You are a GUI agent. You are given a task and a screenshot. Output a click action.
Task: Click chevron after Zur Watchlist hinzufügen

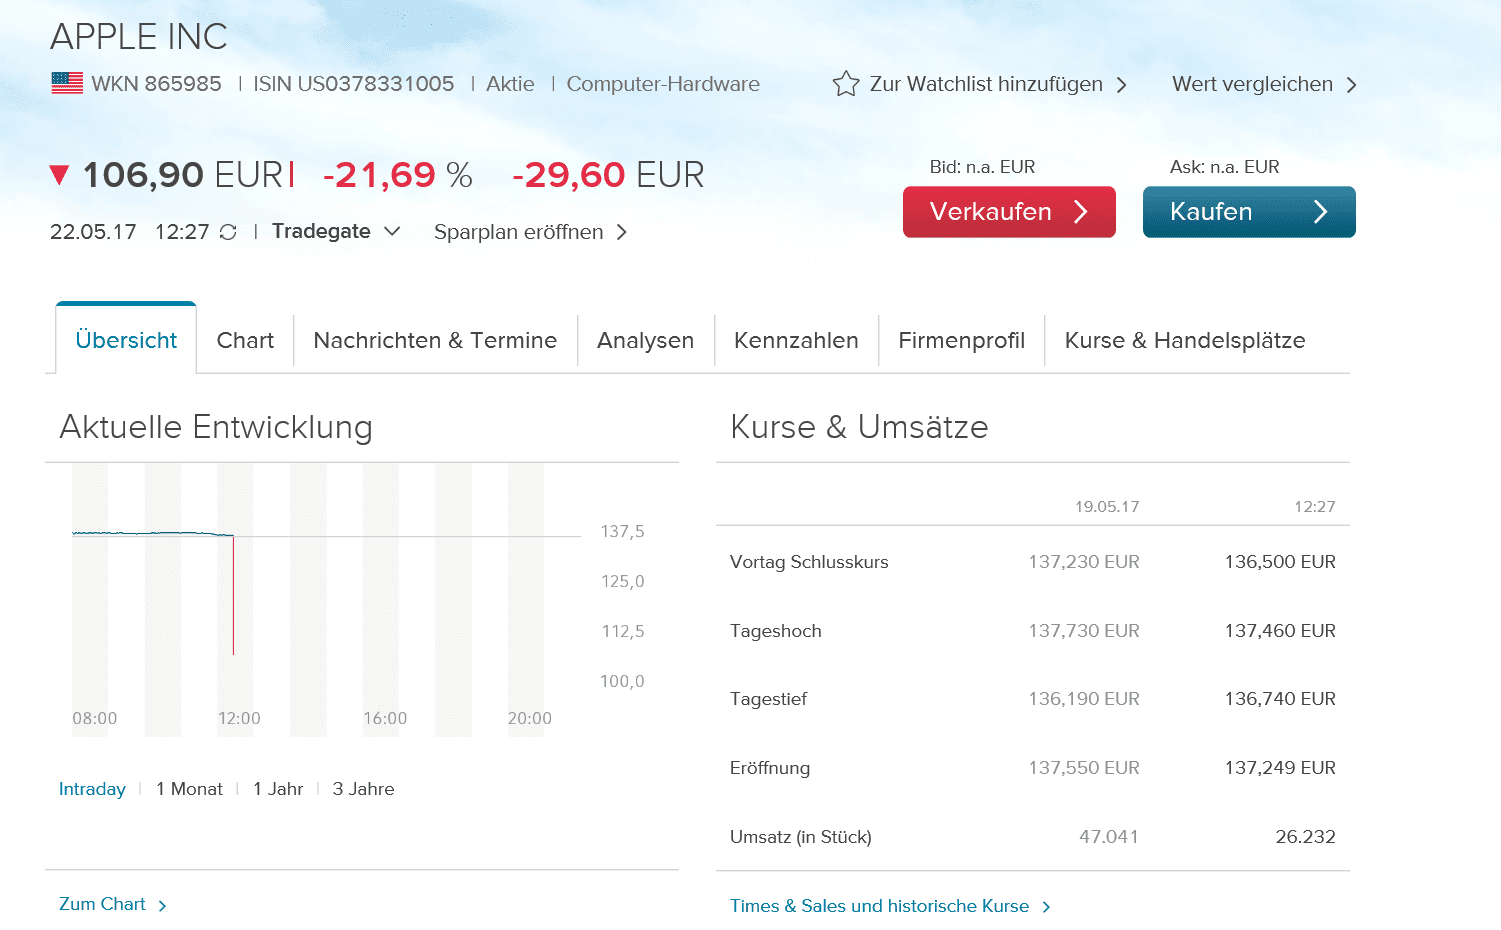coord(1121,85)
